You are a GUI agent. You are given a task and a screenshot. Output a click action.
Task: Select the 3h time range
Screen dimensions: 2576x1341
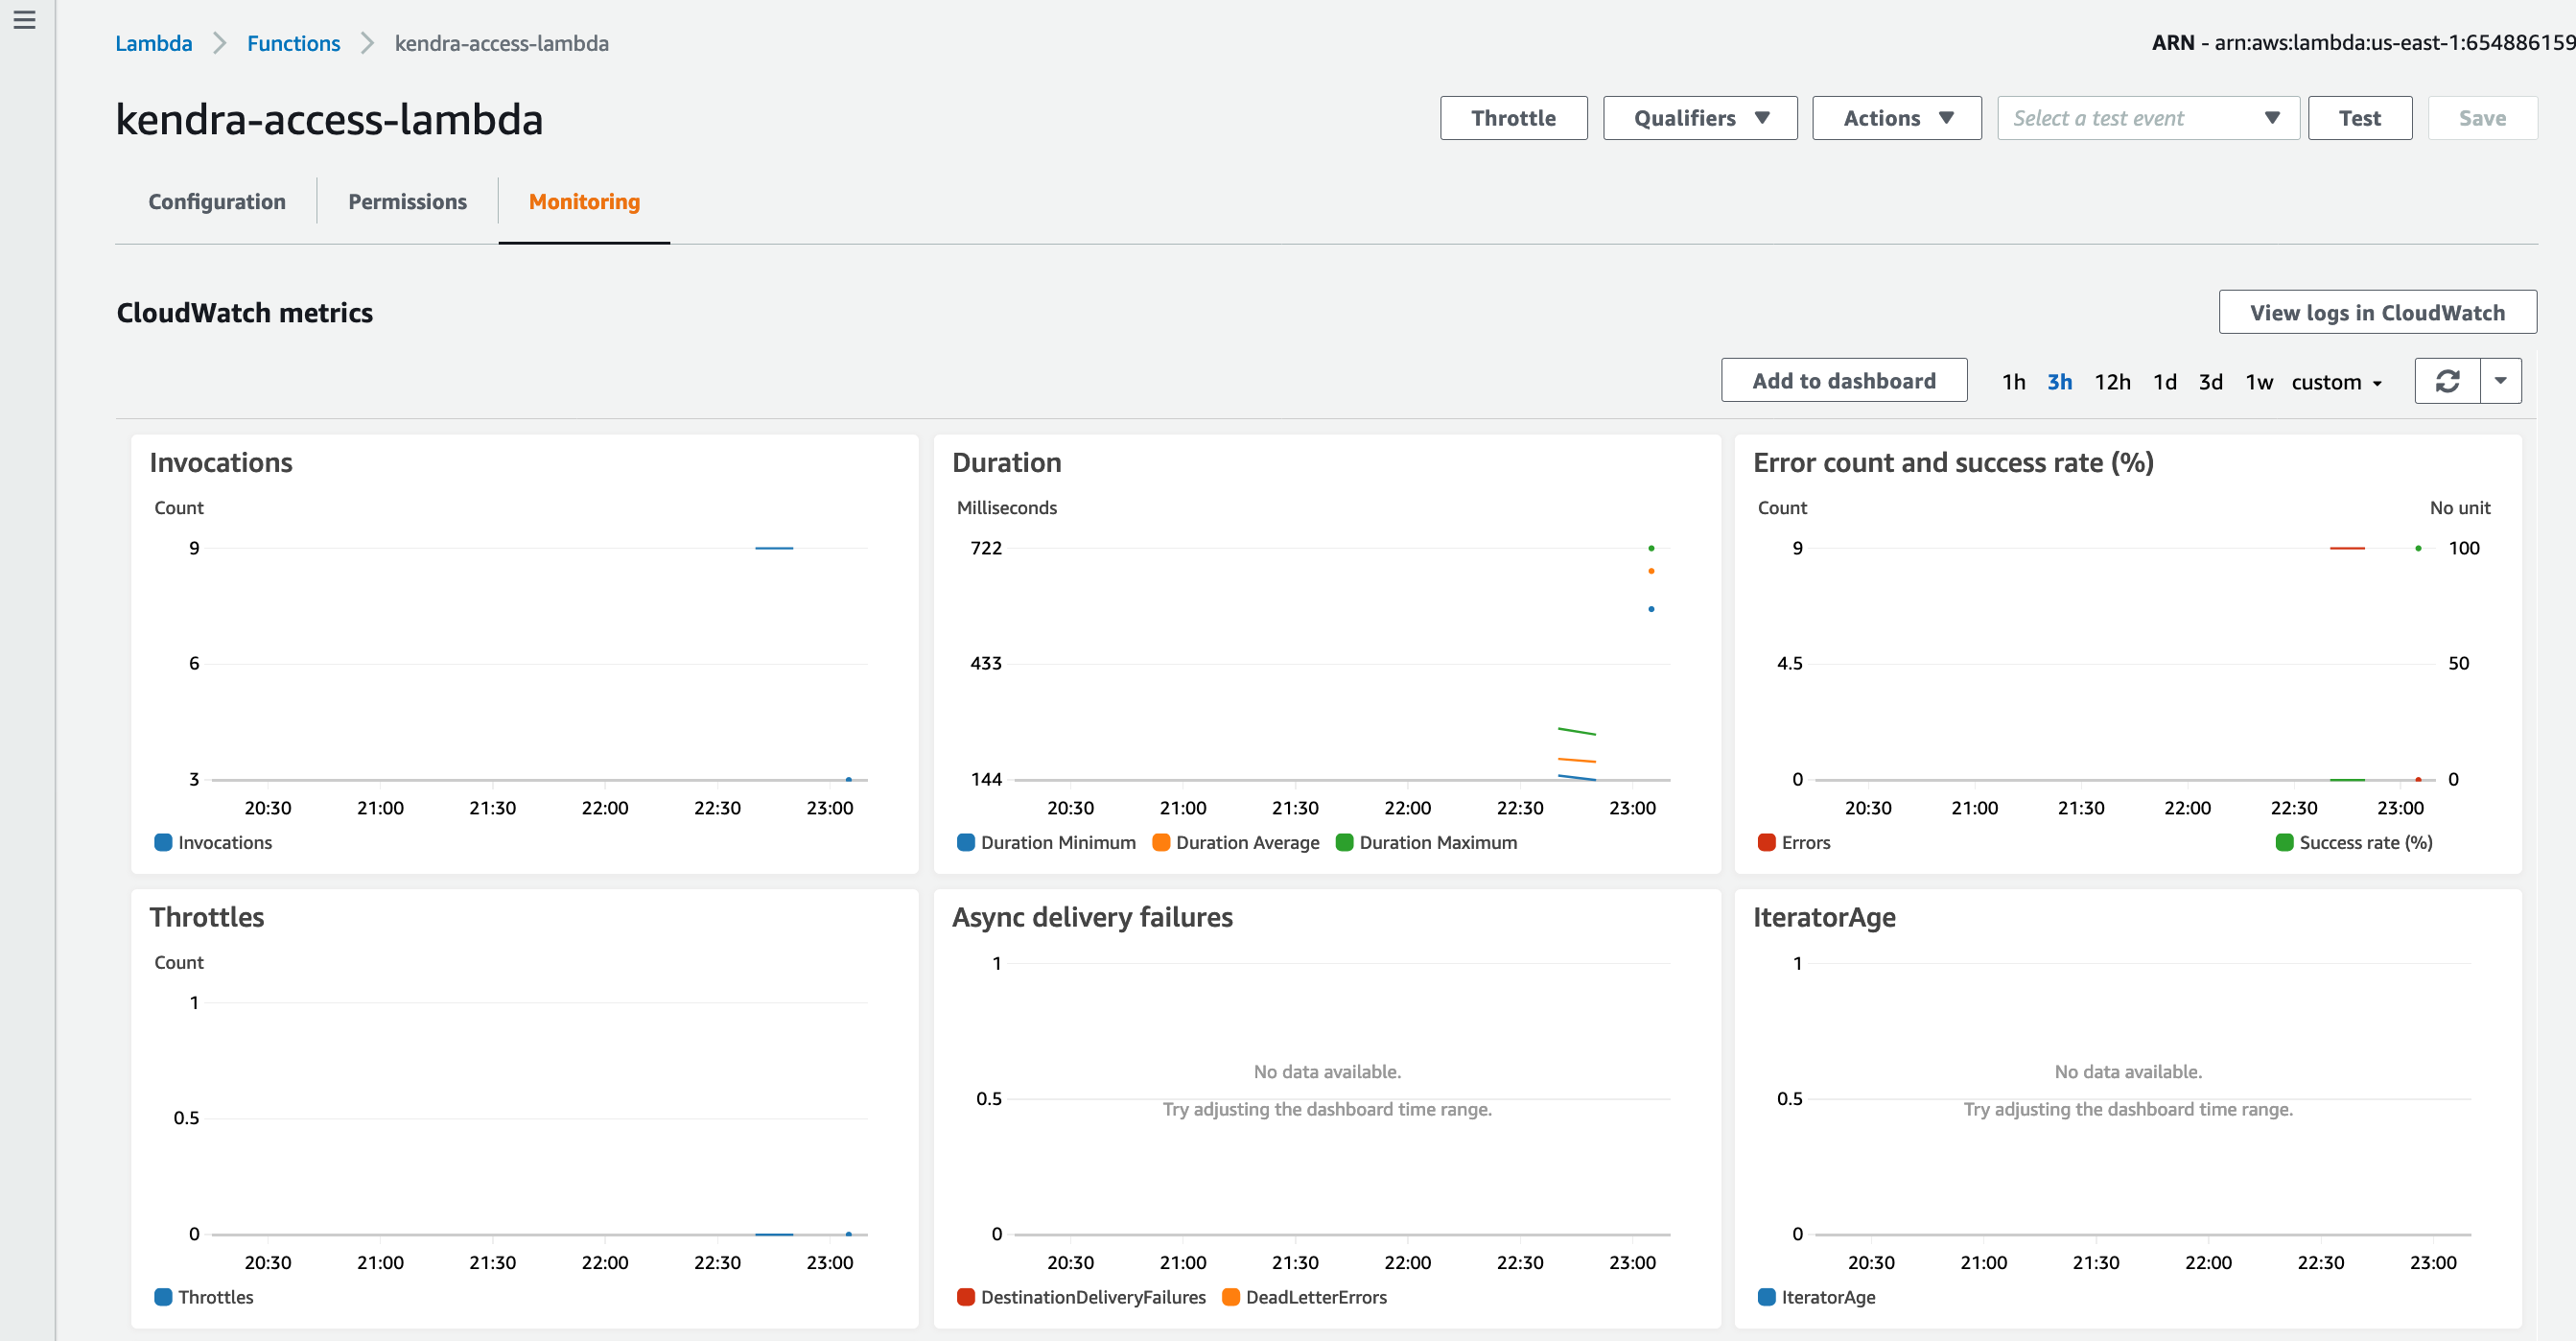tap(2059, 382)
